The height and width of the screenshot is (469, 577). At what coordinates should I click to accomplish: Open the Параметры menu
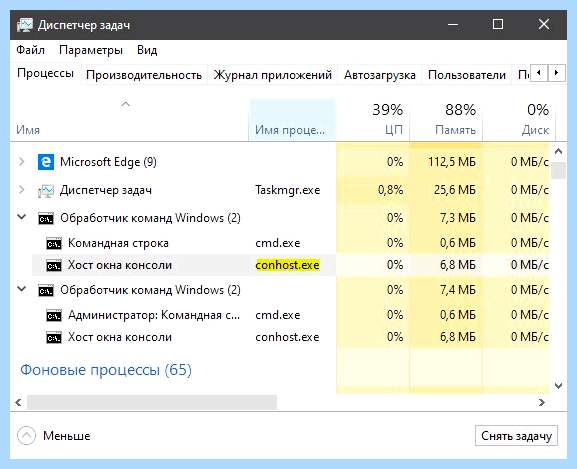[x=91, y=50]
